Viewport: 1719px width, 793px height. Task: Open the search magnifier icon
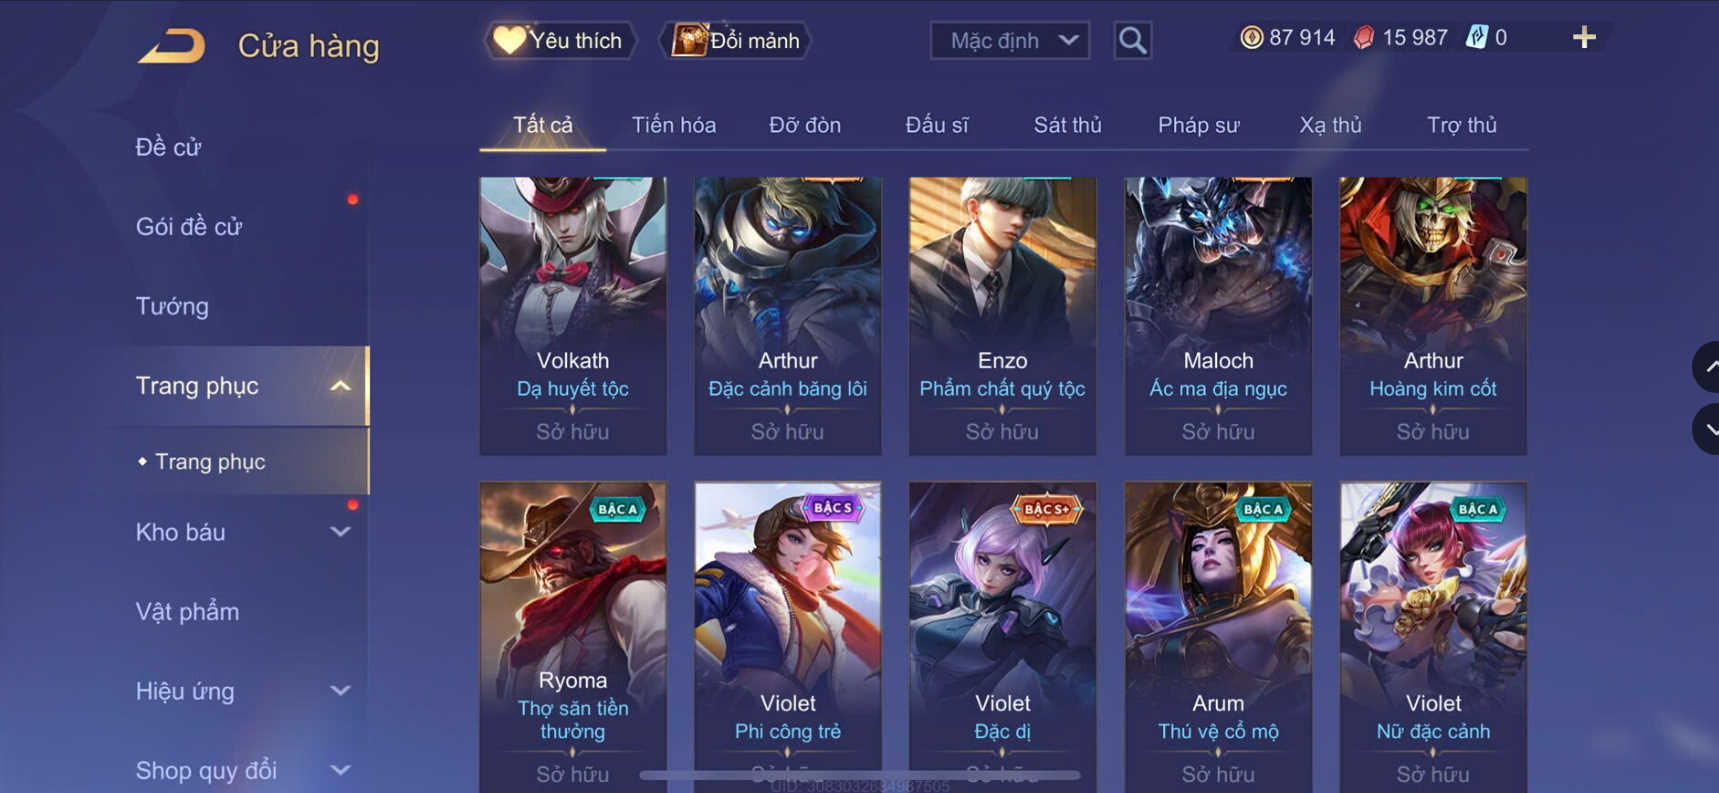pos(1132,40)
